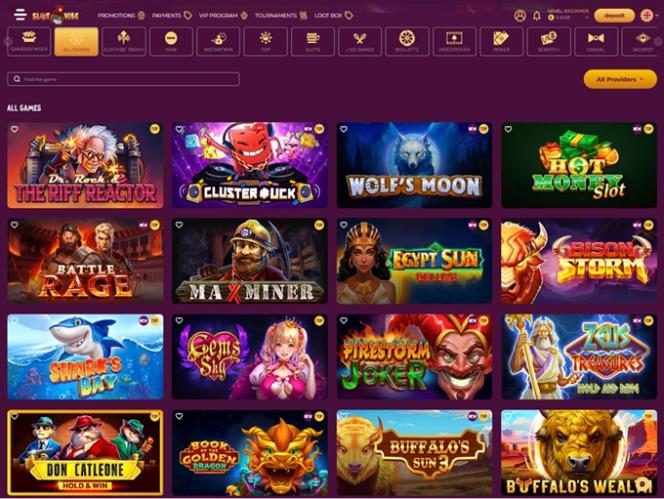
Task: Favorite Wolf's Moon with heart icon
Action: pos(343,129)
